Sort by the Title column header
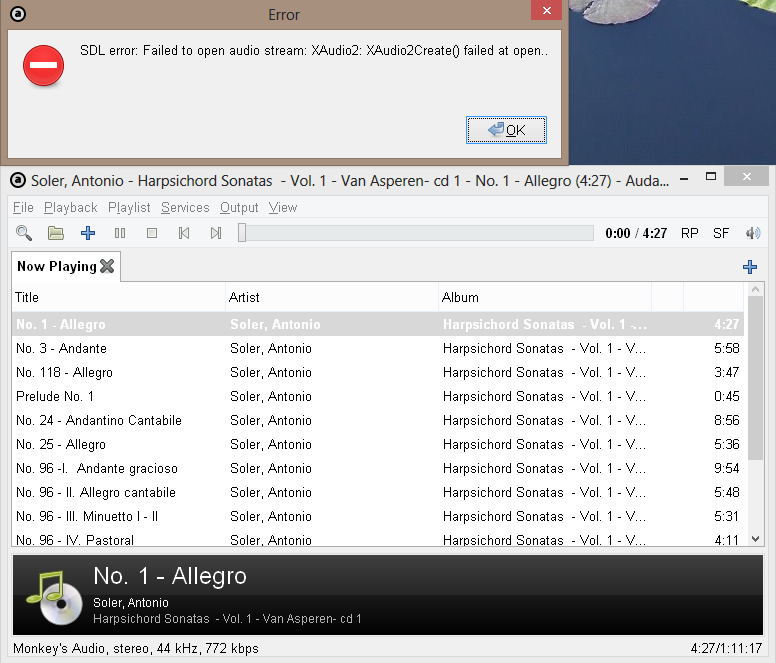The image size is (776, 663). point(119,297)
